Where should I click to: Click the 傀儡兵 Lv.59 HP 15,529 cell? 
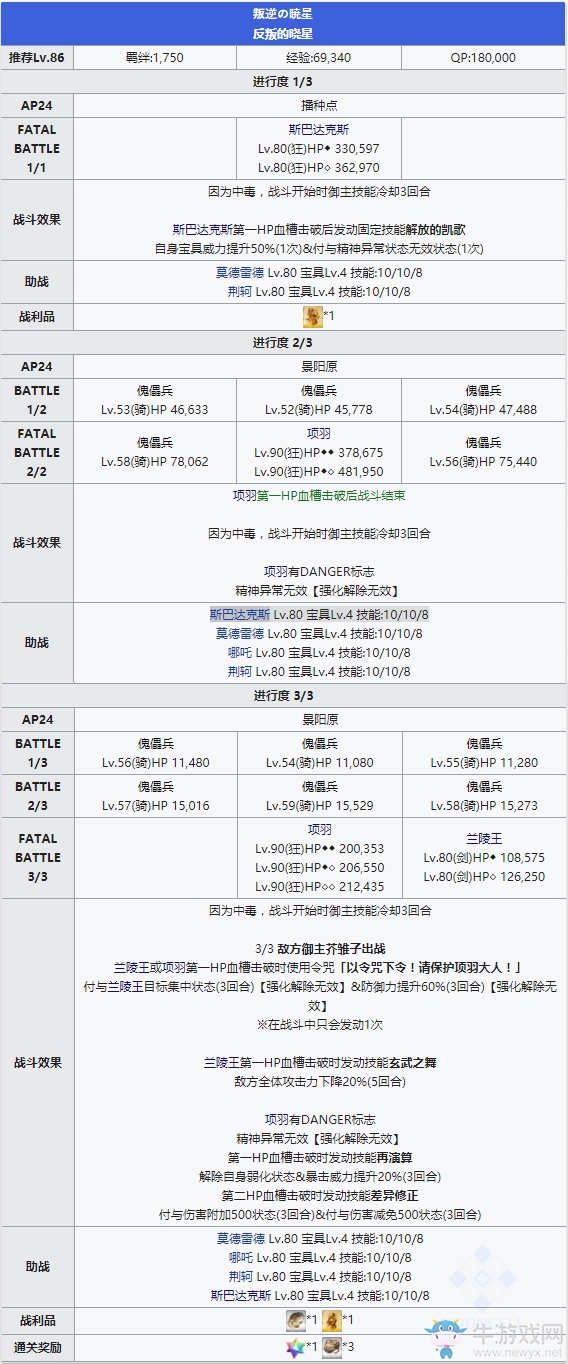(319, 796)
